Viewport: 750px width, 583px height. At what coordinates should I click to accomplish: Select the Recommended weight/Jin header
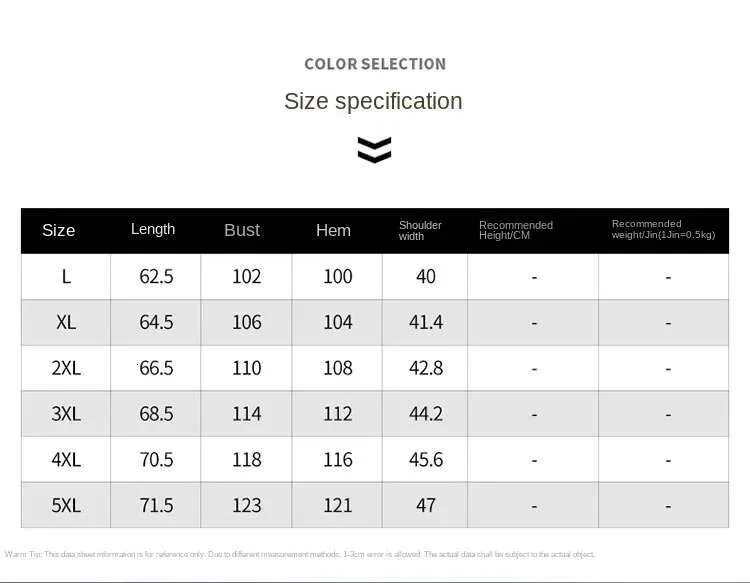tap(663, 229)
